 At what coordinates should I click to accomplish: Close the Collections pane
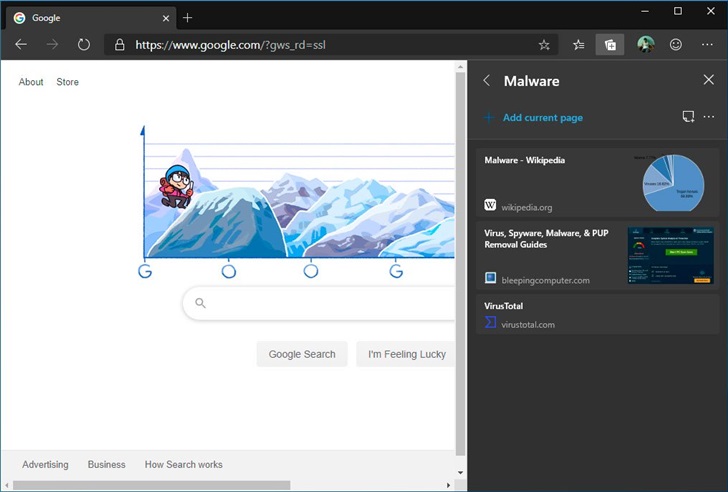click(x=708, y=81)
